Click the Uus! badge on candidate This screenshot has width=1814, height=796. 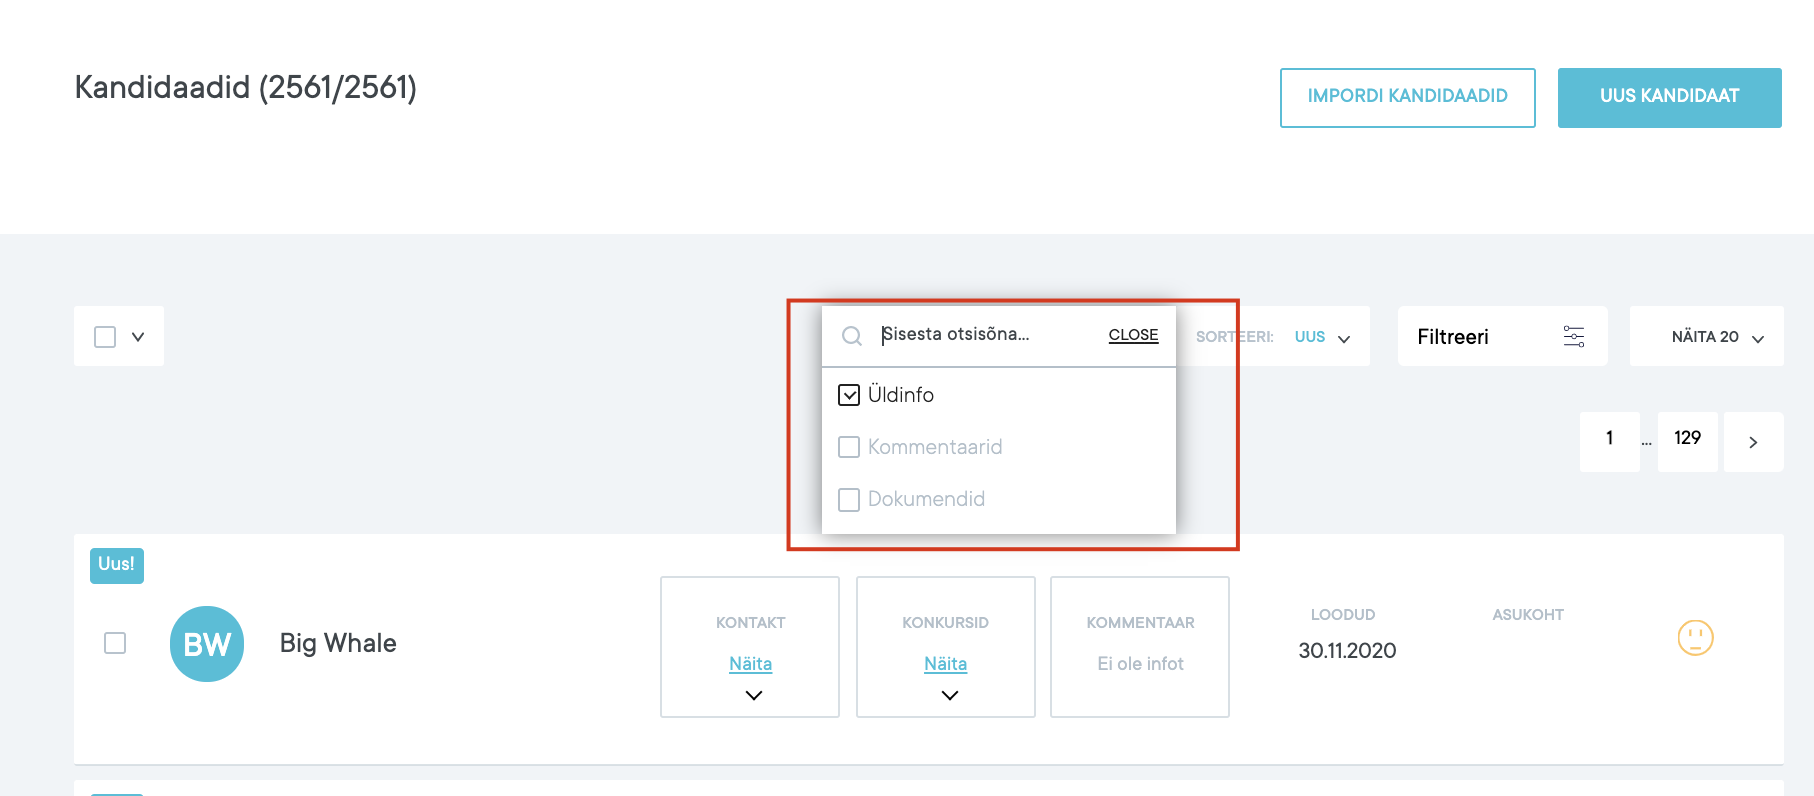(x=117, y=565)
